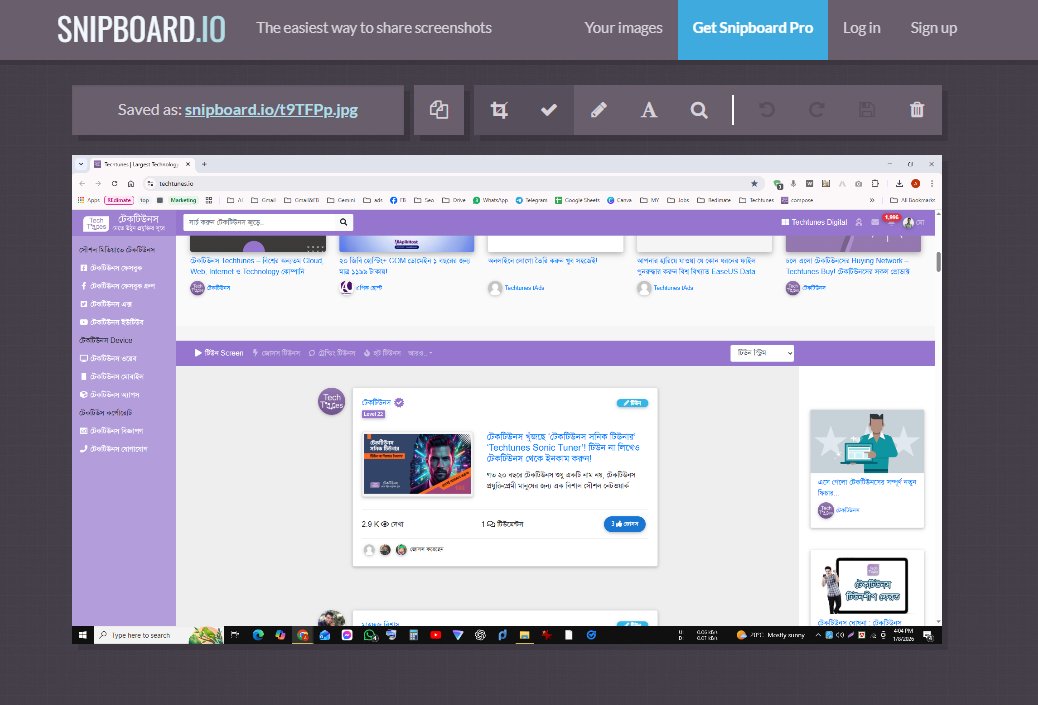Viewport: 1038px width, 705px height.
Task: Redo the last edit
Action: click(817, 110)
